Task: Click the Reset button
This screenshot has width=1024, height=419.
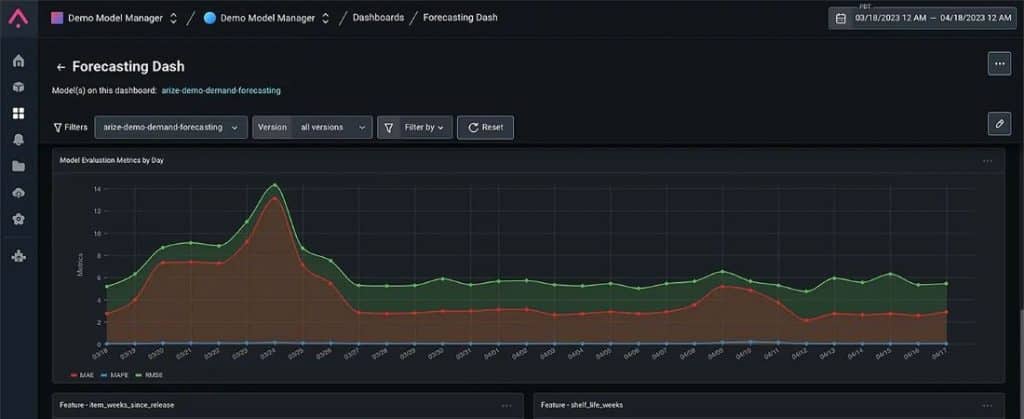Action: click(485, 127)
